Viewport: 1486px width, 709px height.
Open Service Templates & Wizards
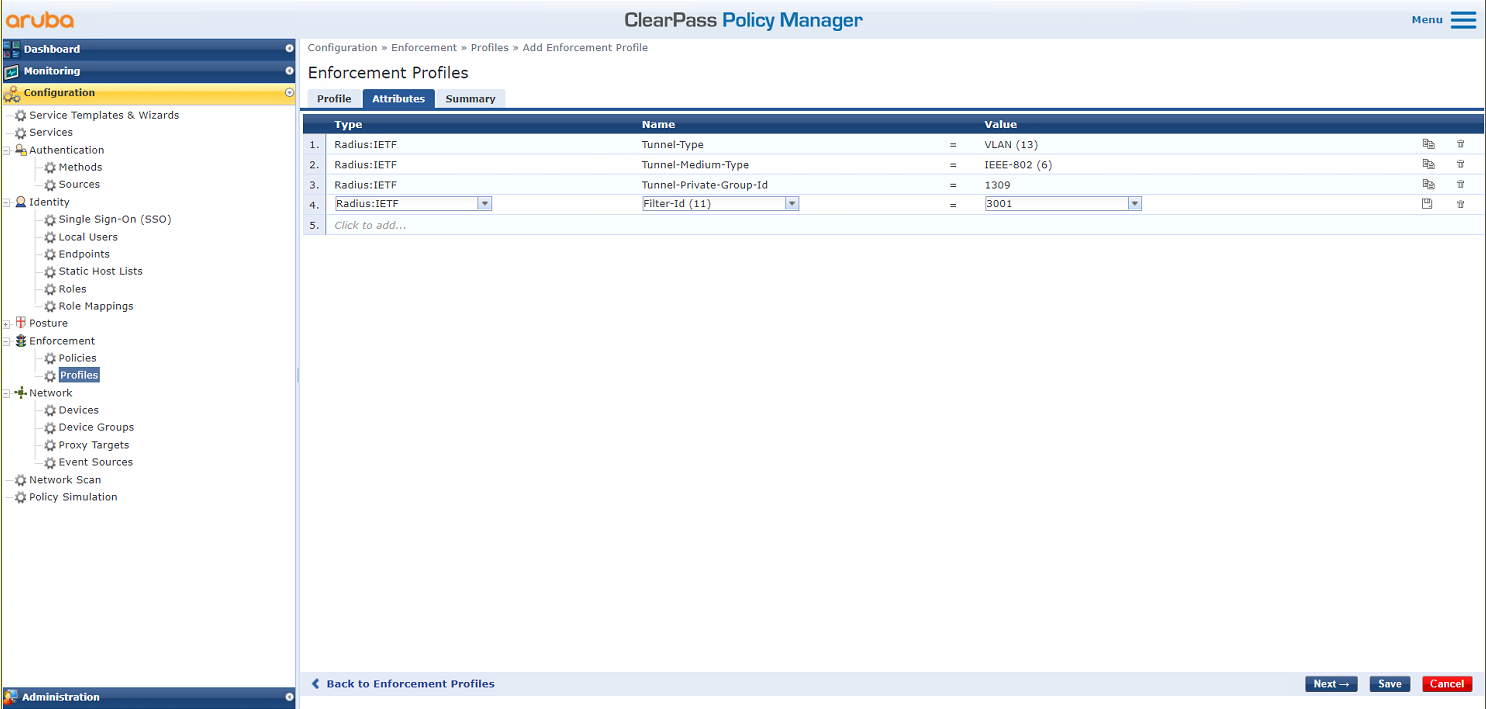[x=104, y=115]
